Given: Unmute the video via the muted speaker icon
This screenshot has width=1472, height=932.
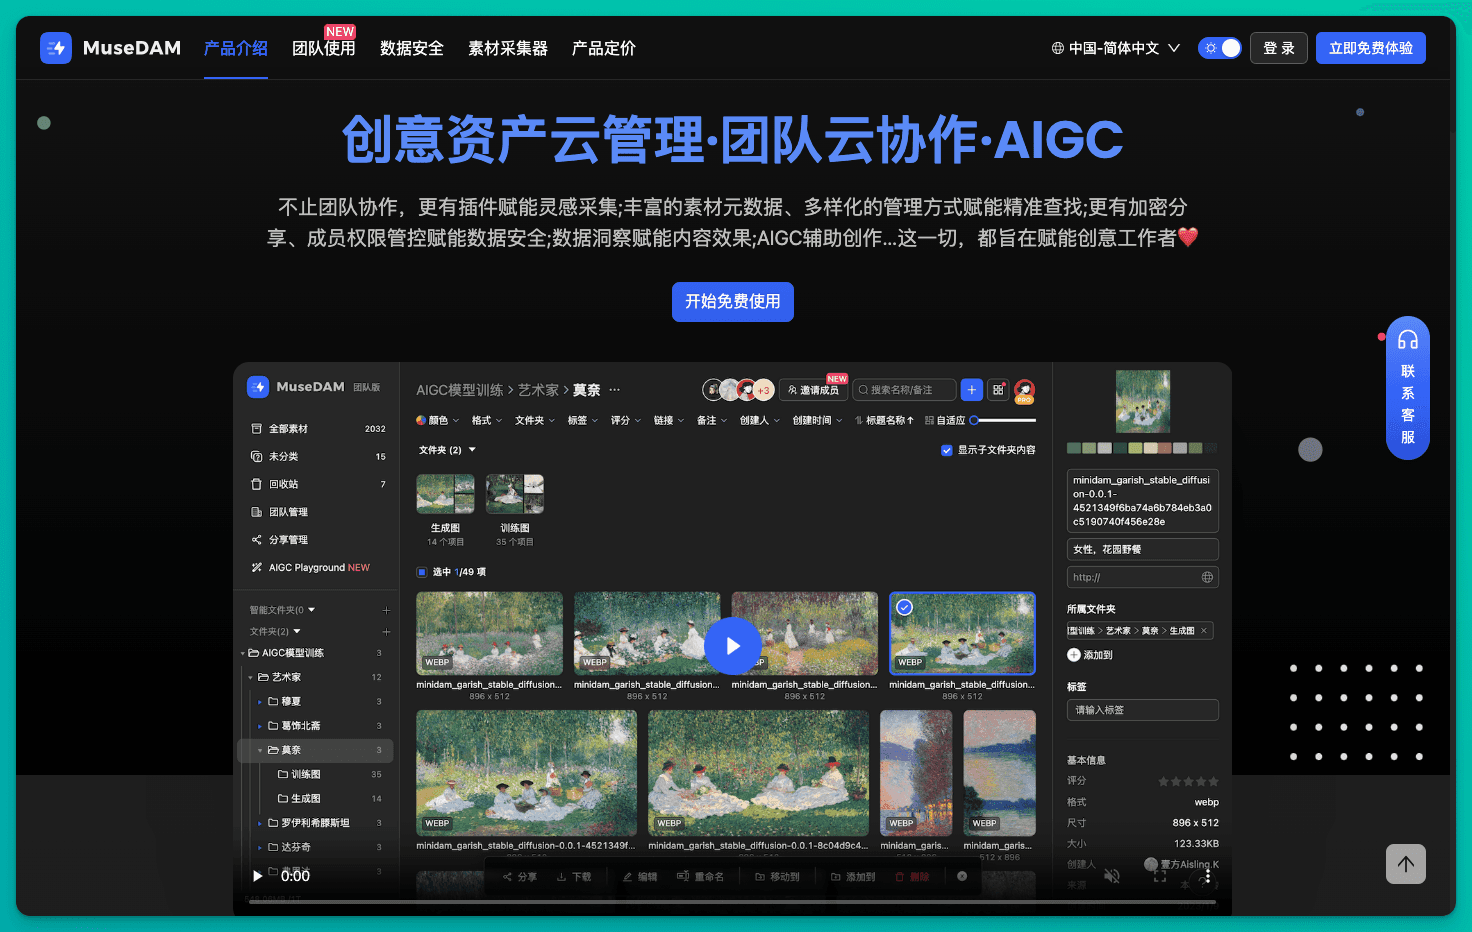Looking at the screenshot, I should 1112,876.
